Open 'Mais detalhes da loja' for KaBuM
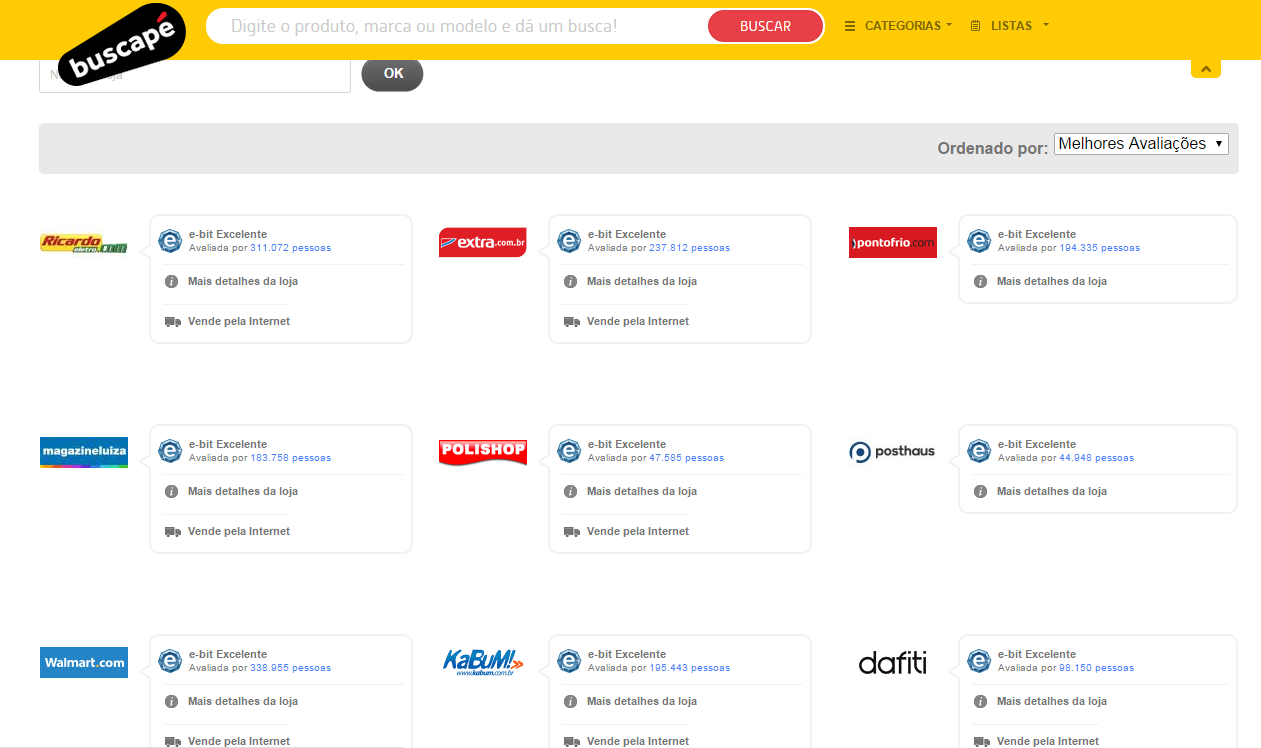This screenshot has width=1261, height=748. 642,702
